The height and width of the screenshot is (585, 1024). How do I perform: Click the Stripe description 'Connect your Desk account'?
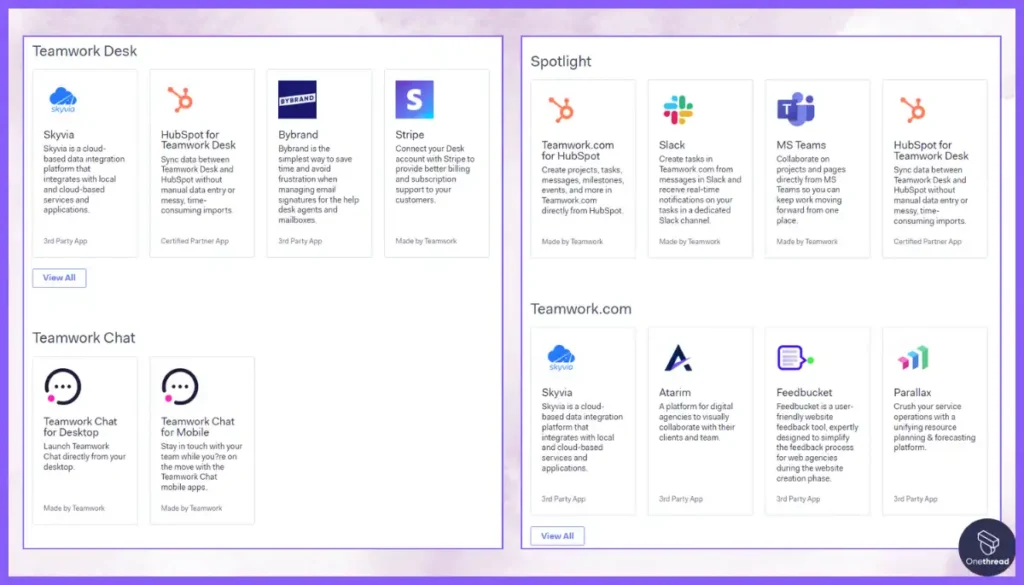435,174
